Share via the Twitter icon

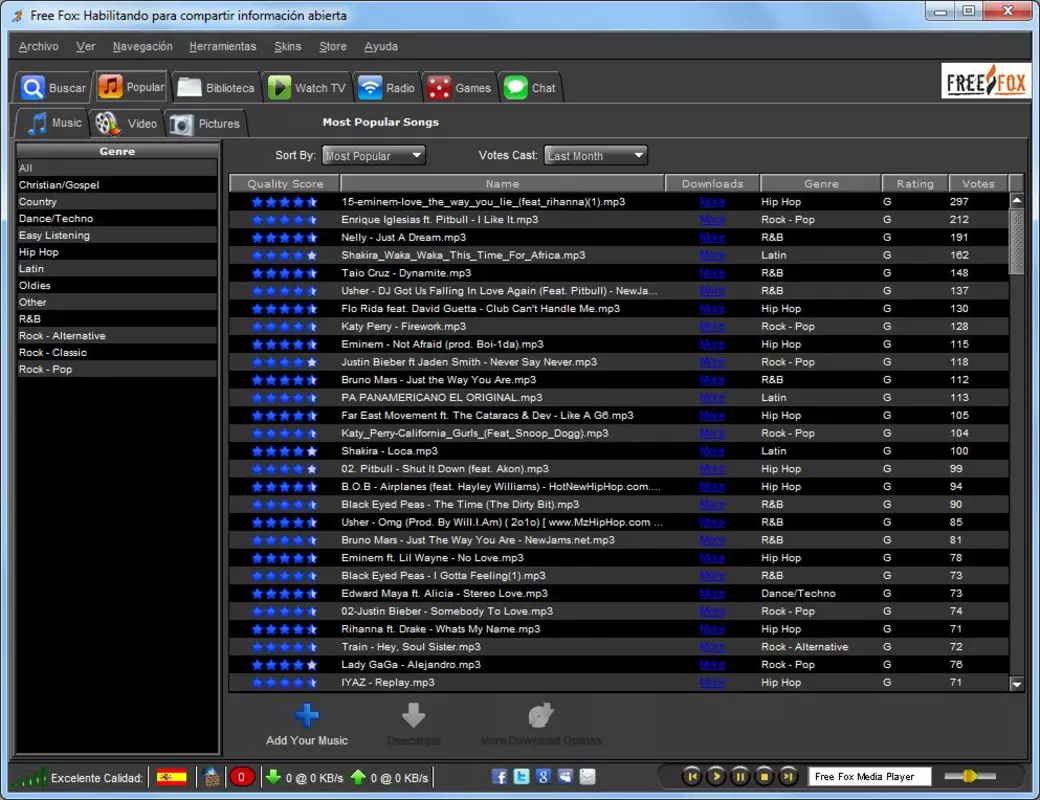pos(521,777)
